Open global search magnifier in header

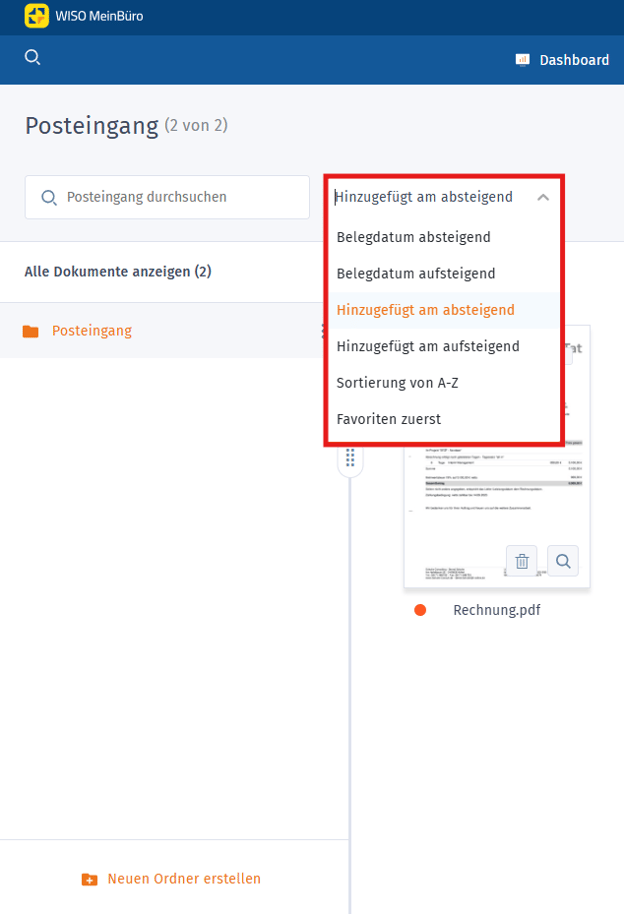pyautogui.click(x=33, y=57)
